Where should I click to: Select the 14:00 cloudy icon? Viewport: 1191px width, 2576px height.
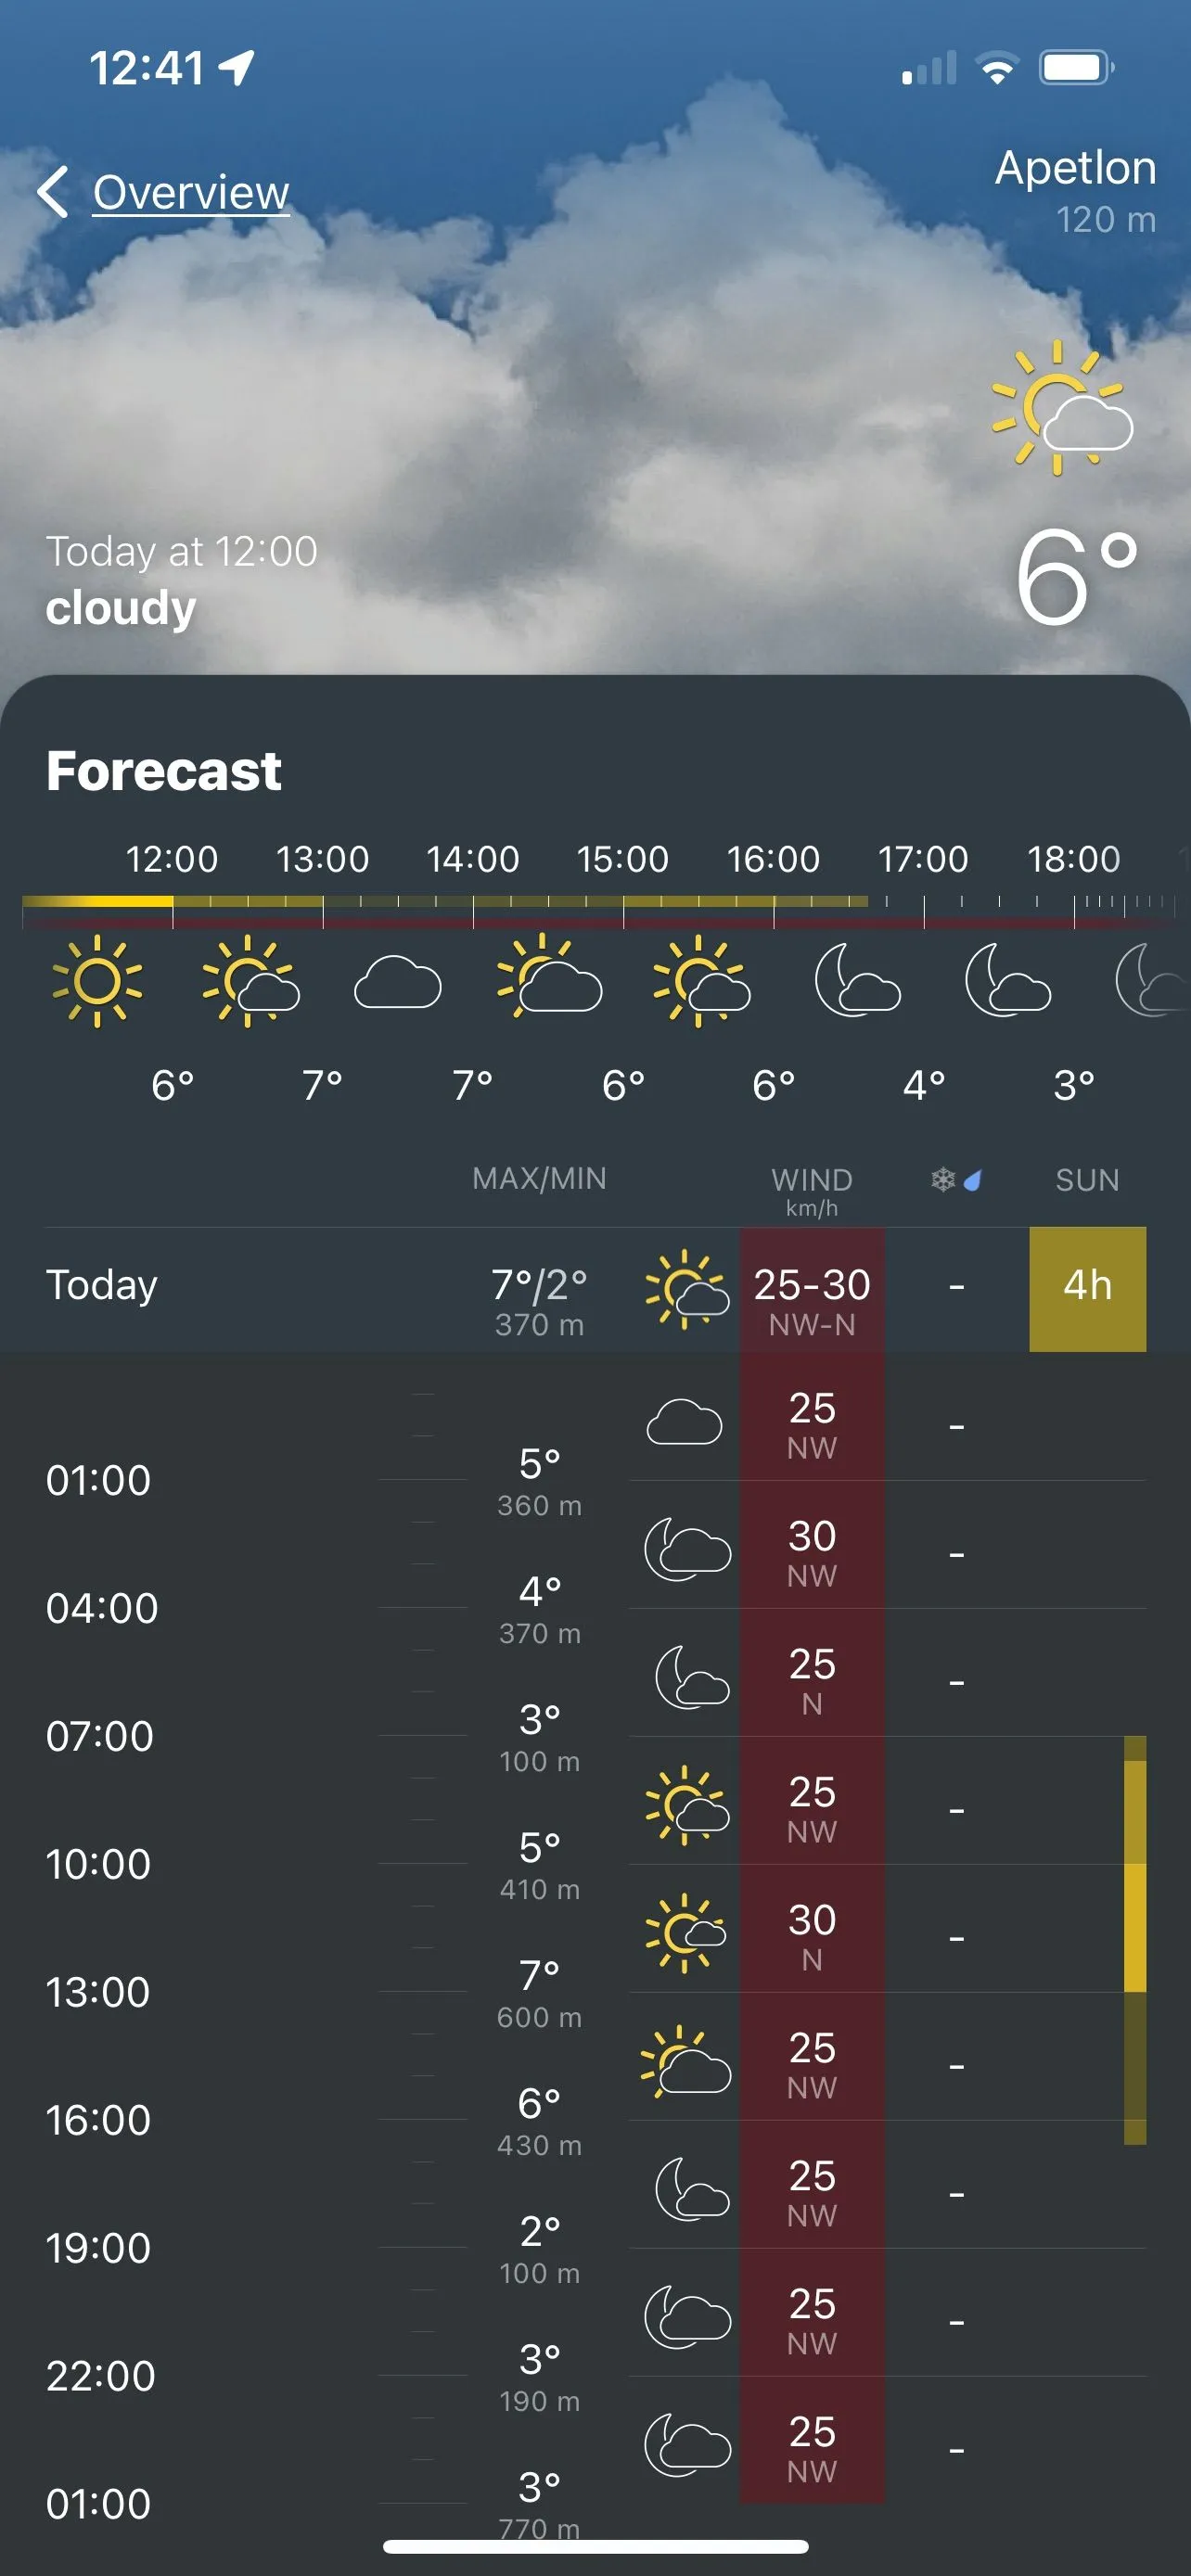[x=397, y=983]
